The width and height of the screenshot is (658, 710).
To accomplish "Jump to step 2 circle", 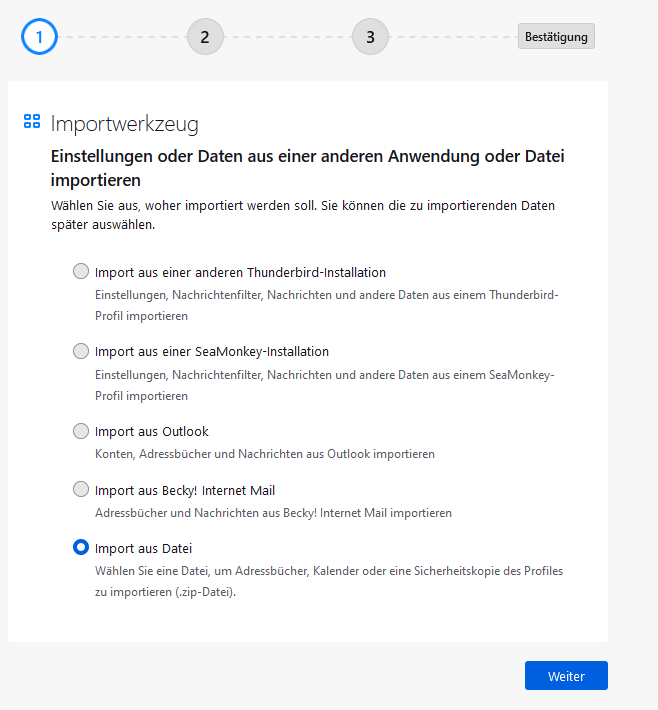I will 205,37.
